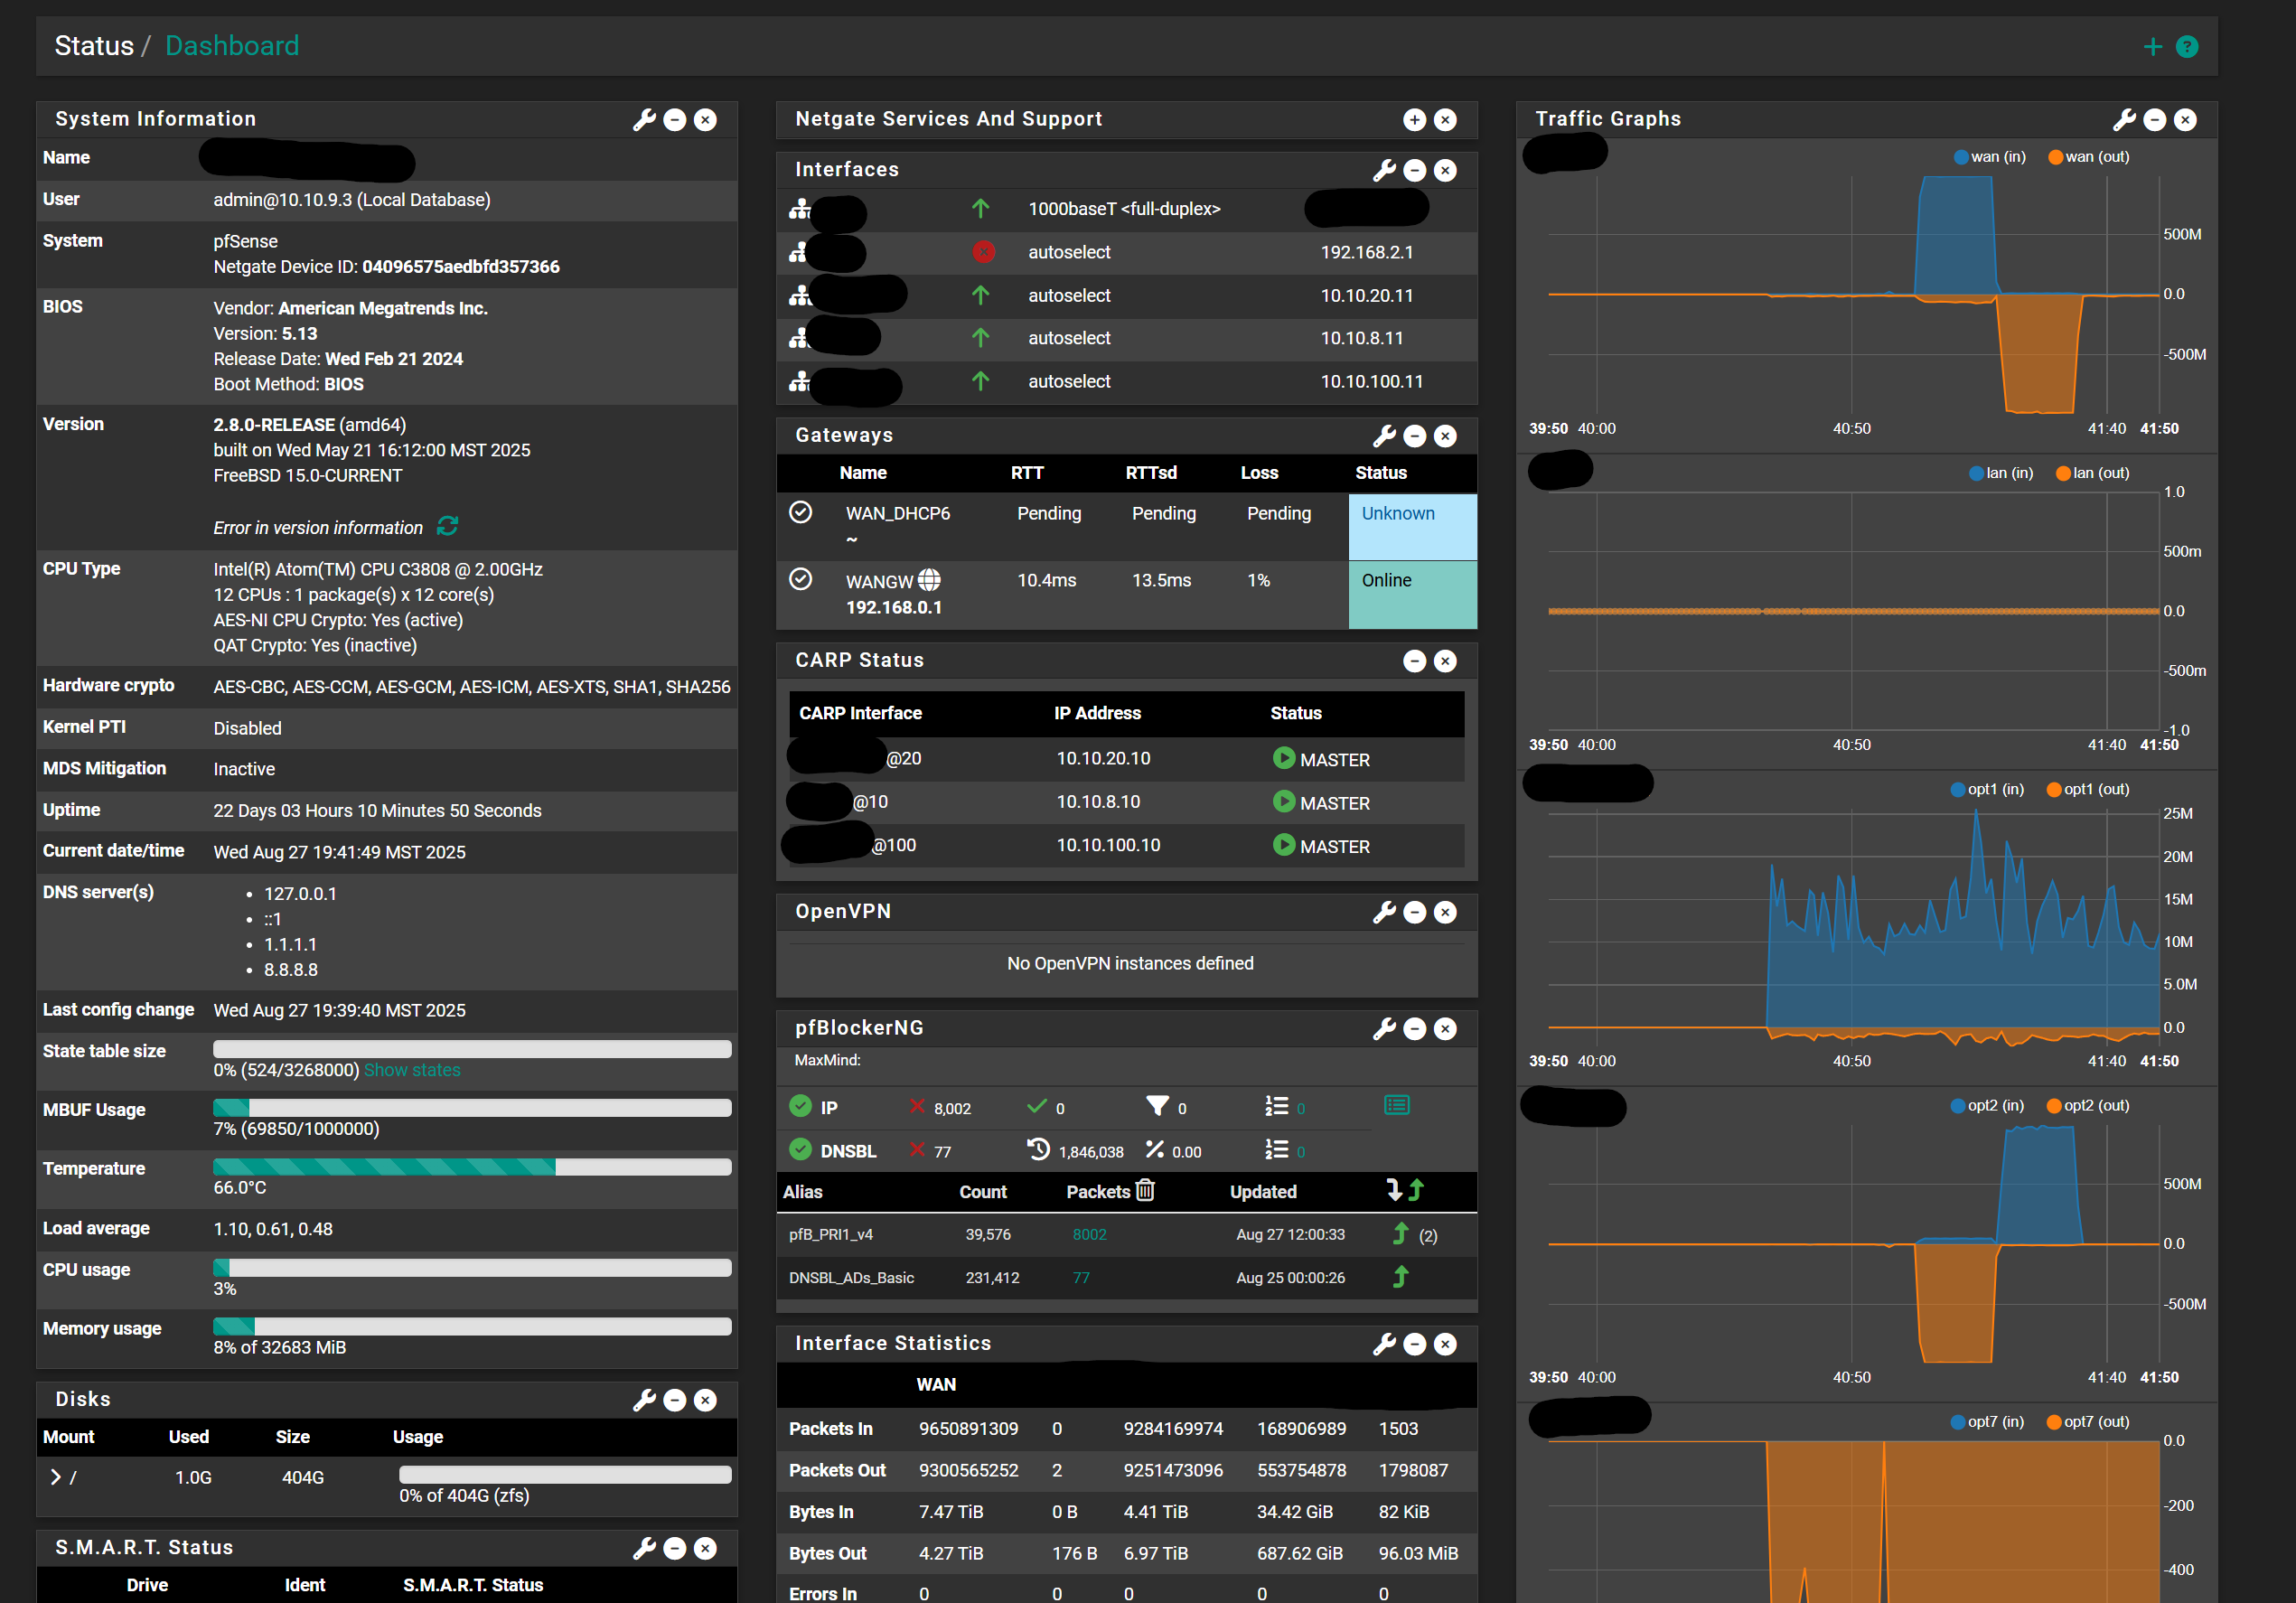
Task: Open the 8002 packets count link
Action: pyautogui.click(x=1089, y=1235)
